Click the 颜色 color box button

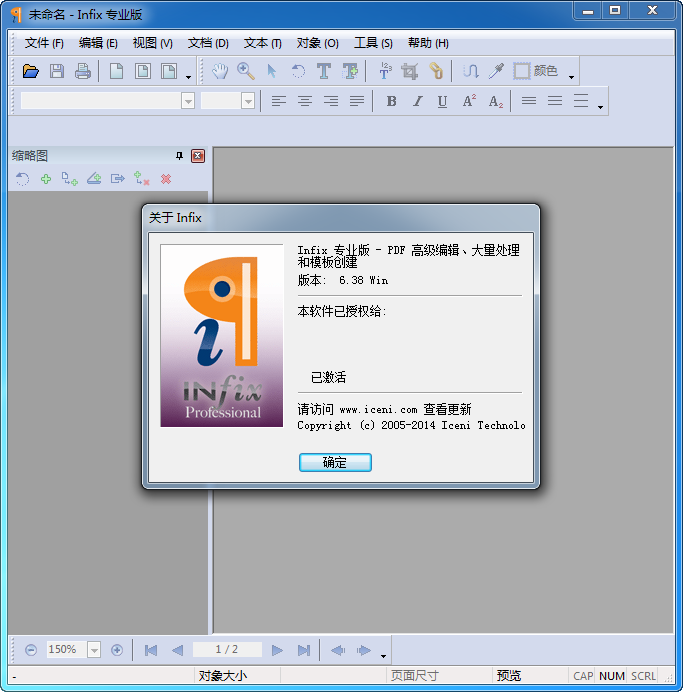[536, 71]
